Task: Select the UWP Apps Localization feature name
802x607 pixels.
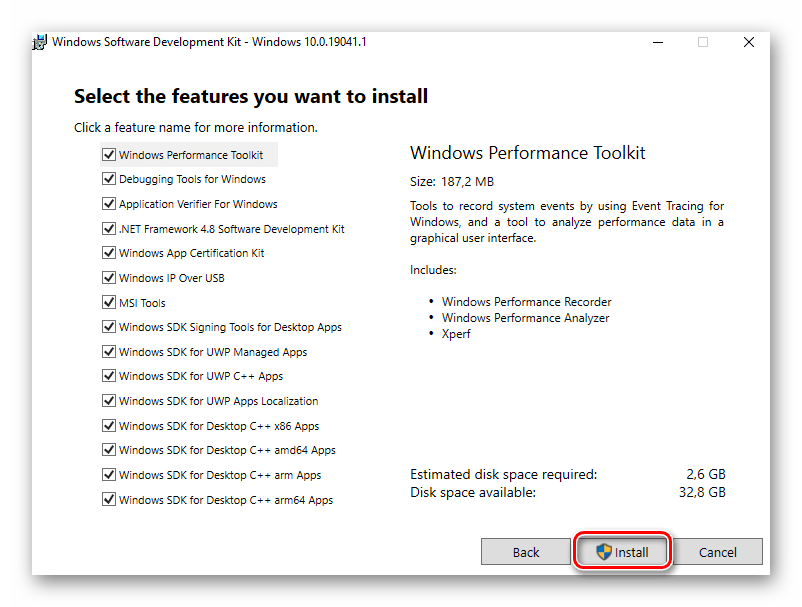Action: [x=218, y=401]
